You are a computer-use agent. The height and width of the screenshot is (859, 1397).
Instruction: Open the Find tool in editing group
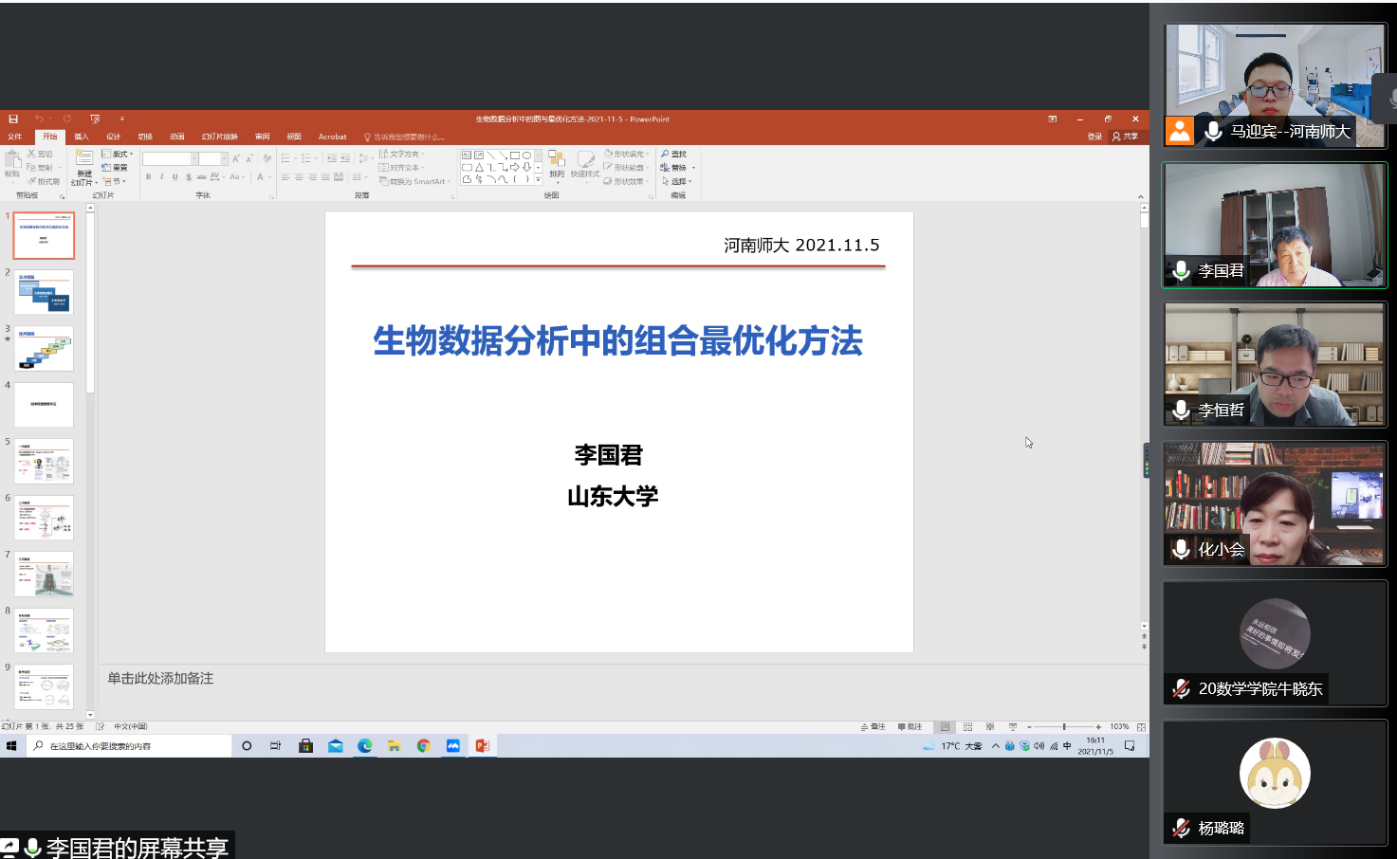(x=674, y=154)
